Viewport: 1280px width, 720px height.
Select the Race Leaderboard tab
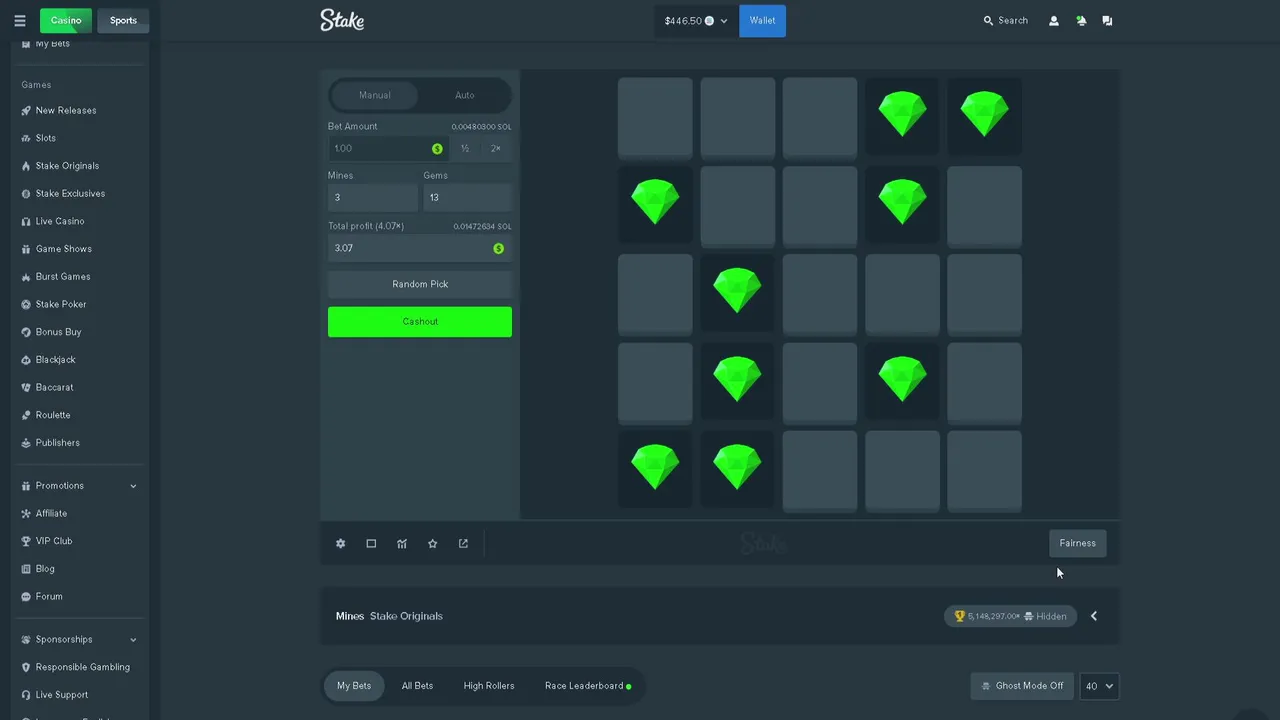click(588, 686)
